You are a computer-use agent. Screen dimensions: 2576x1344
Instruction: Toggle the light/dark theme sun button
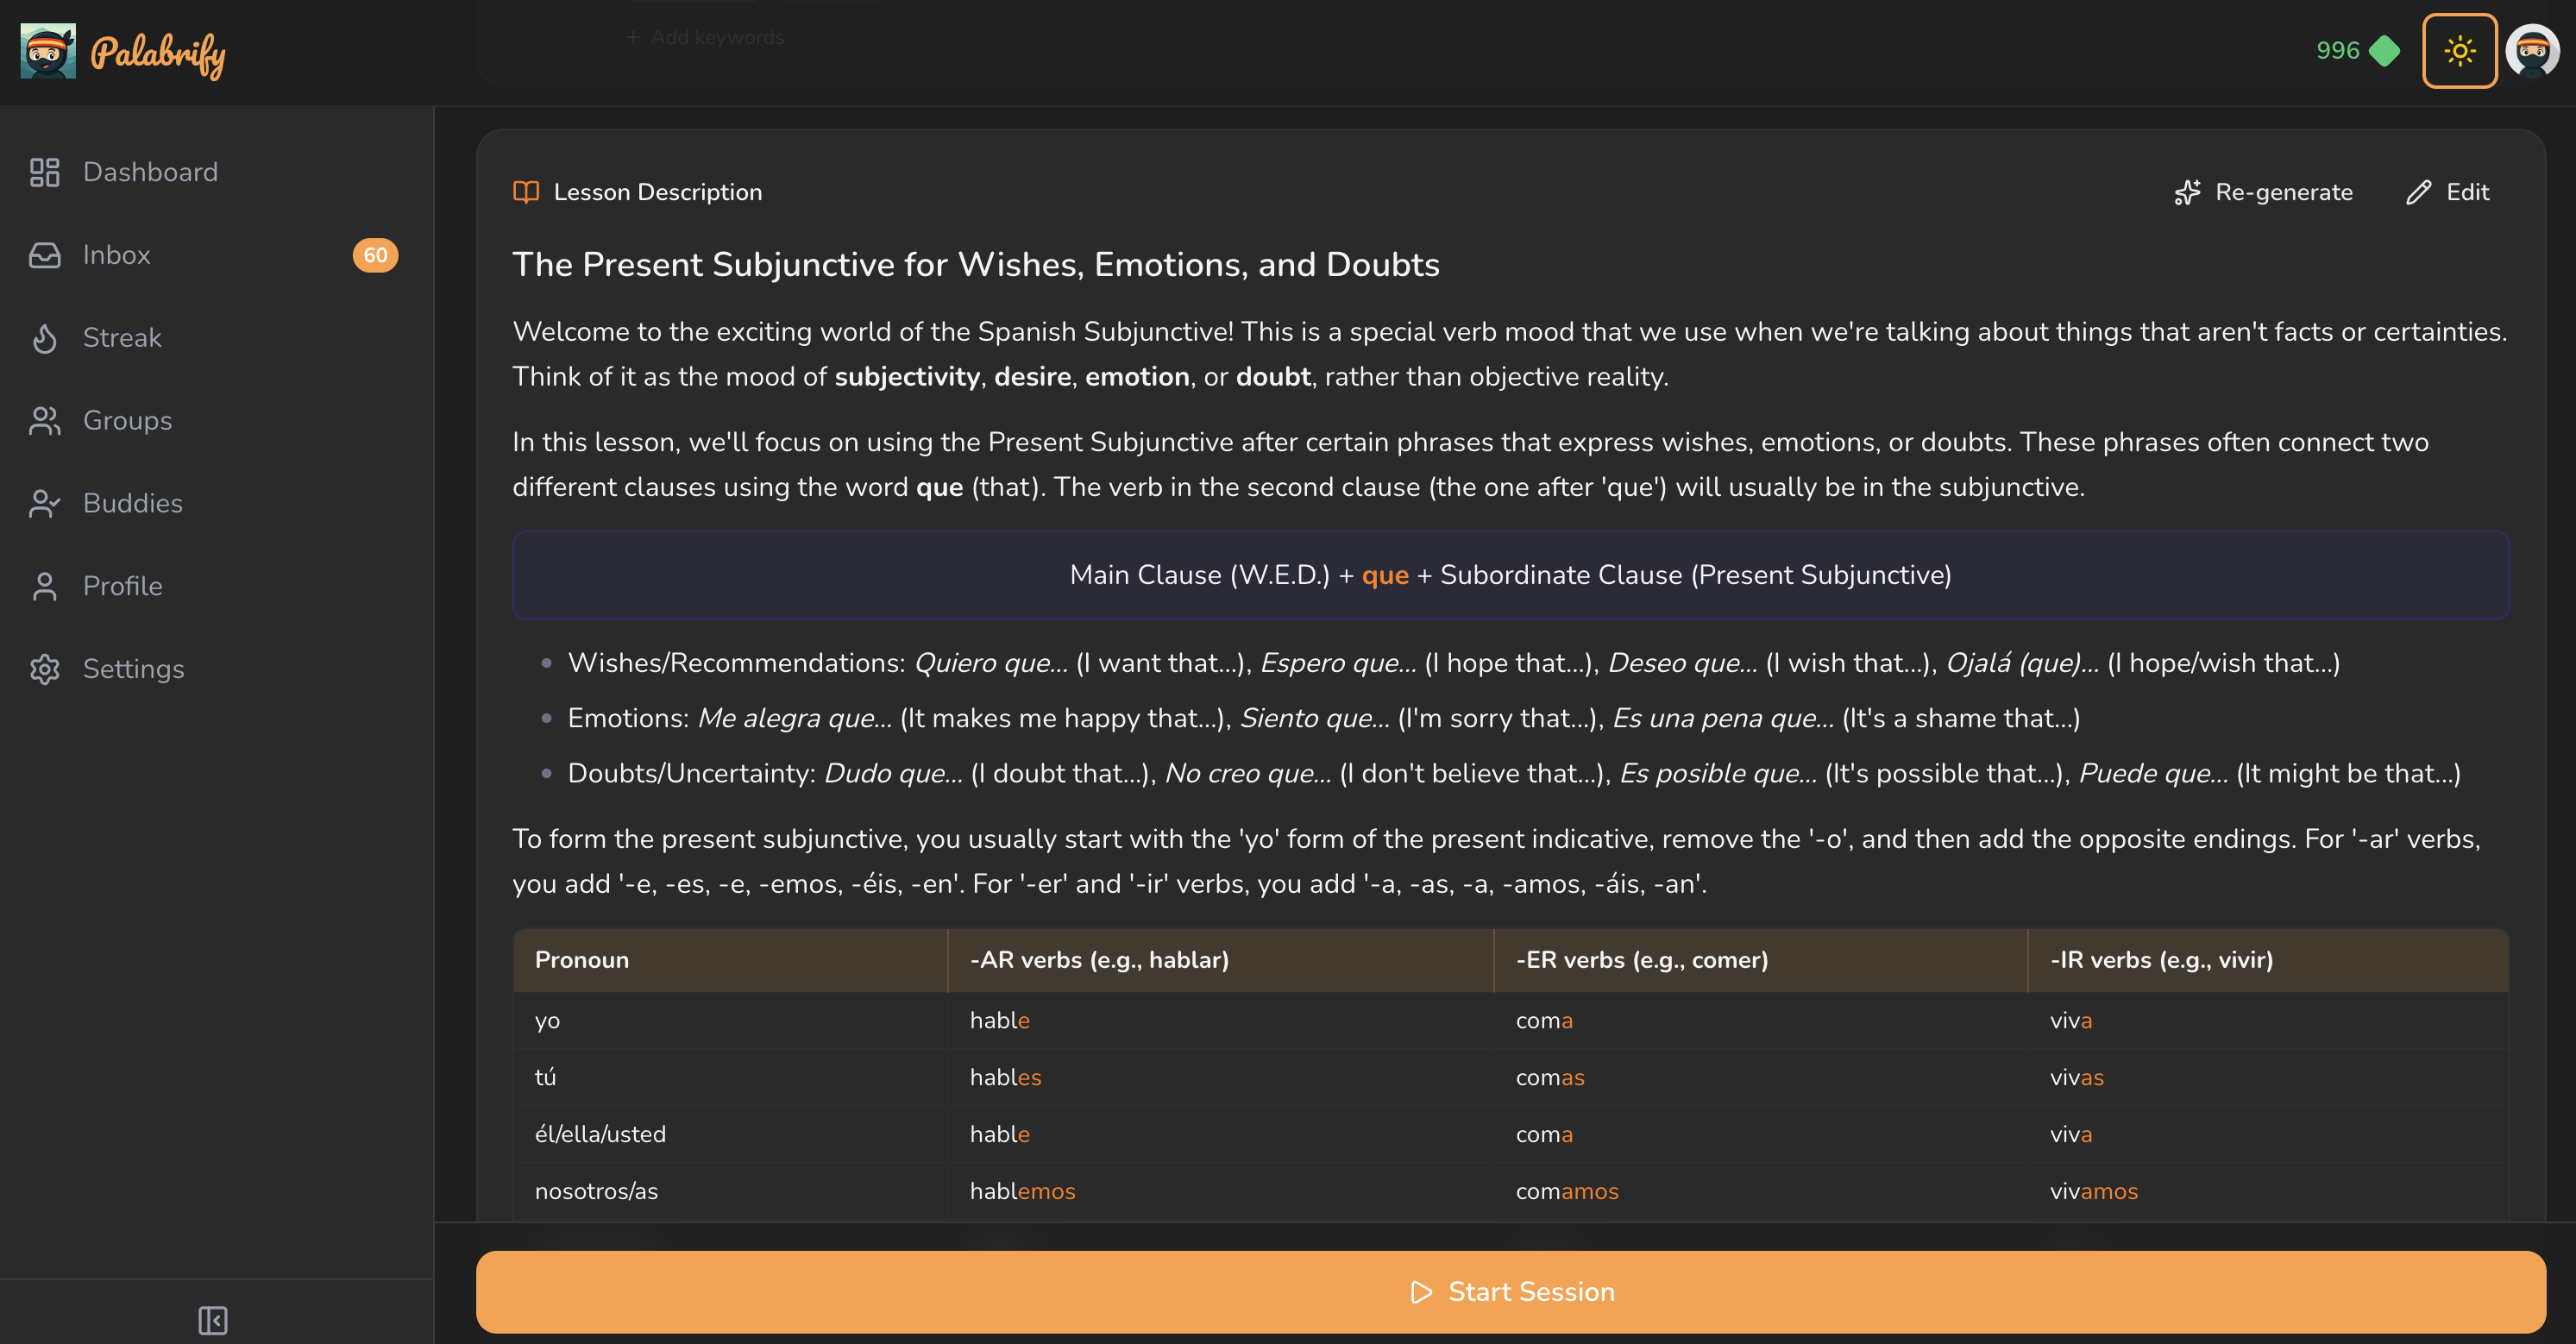tap(2459, 51)
